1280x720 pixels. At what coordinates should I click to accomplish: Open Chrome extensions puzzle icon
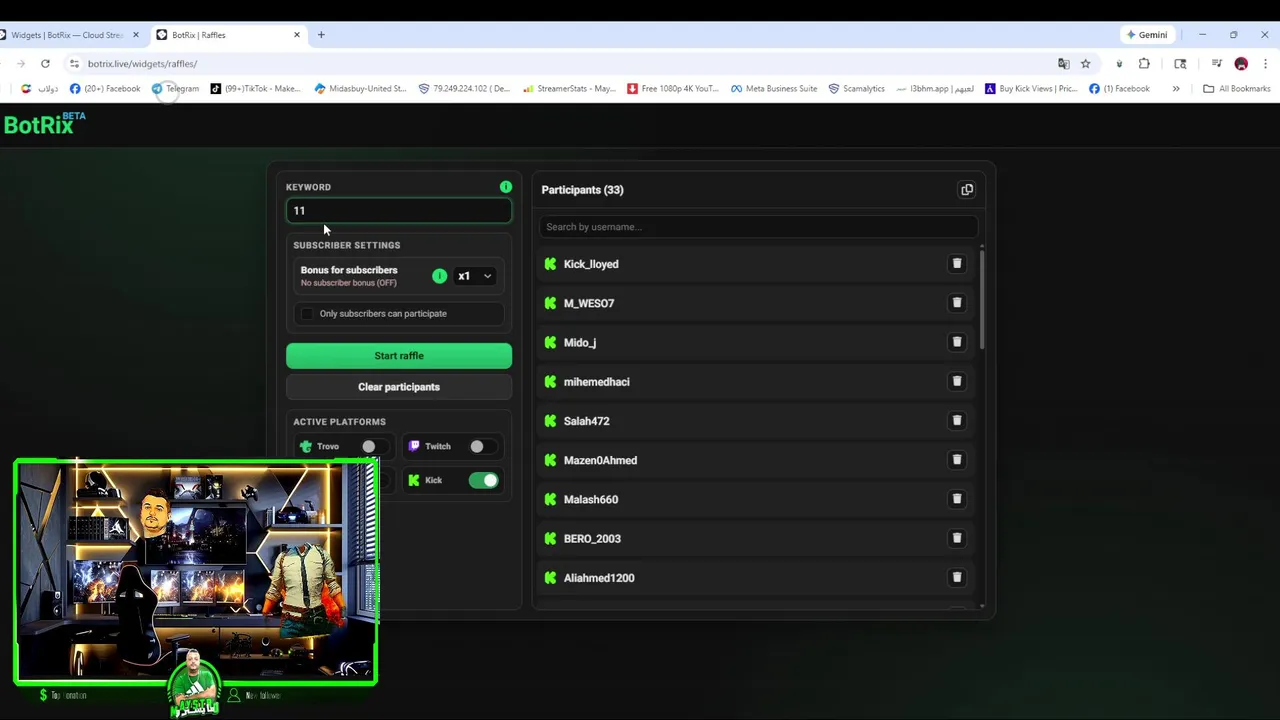pyautogui.click(x=1144, y=63)
